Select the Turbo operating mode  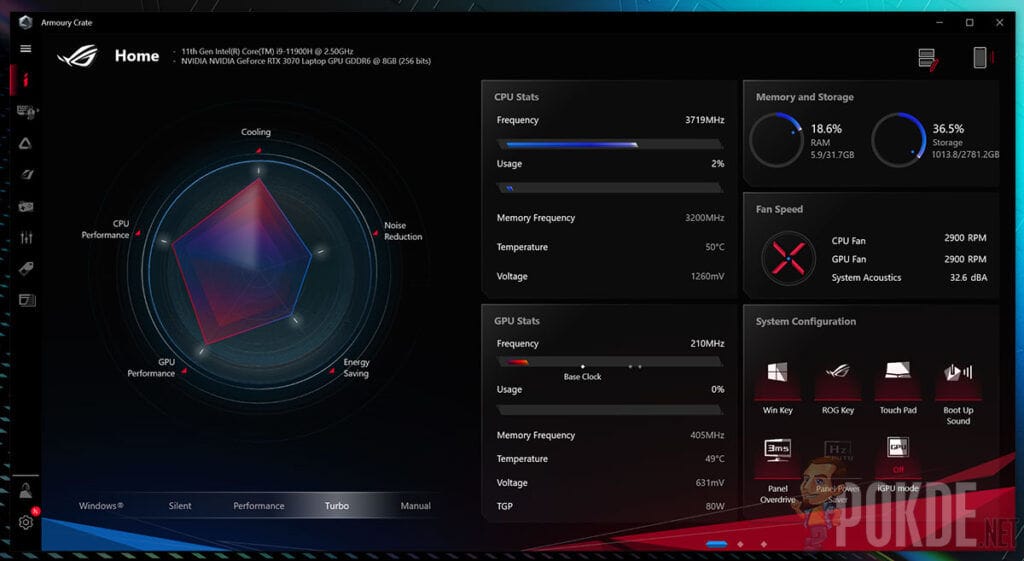coord(337,505)
